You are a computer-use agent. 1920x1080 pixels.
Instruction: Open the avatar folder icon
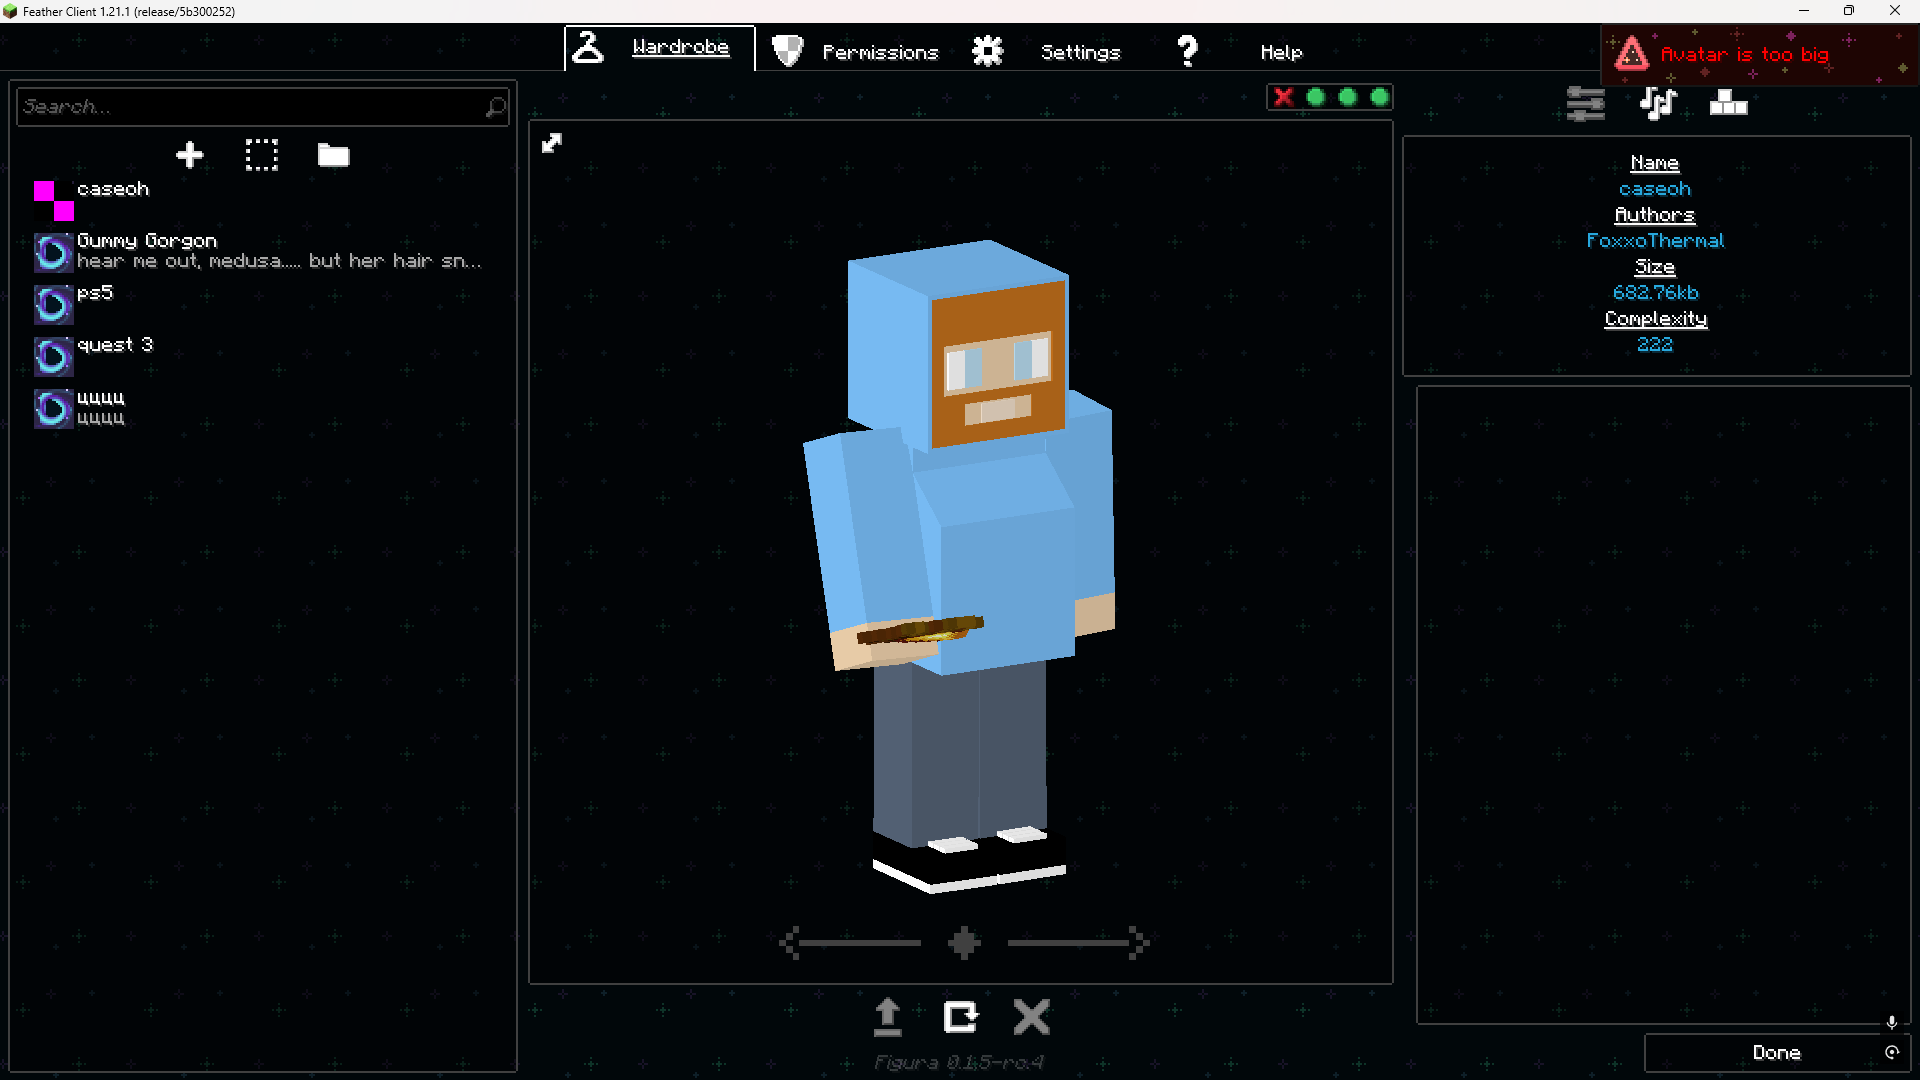(333, 155)
